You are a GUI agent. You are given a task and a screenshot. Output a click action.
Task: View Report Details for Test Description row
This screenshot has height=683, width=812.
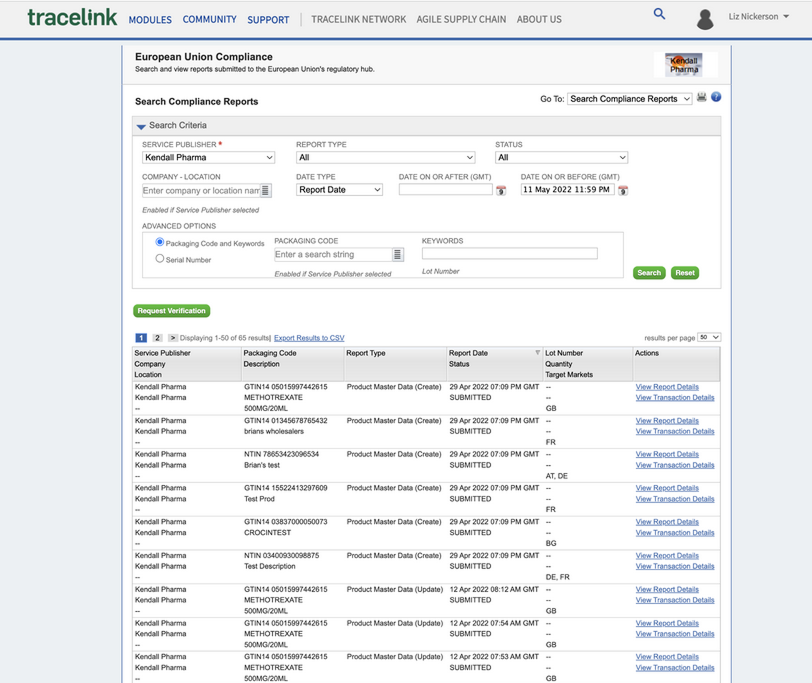pos(667,556)
